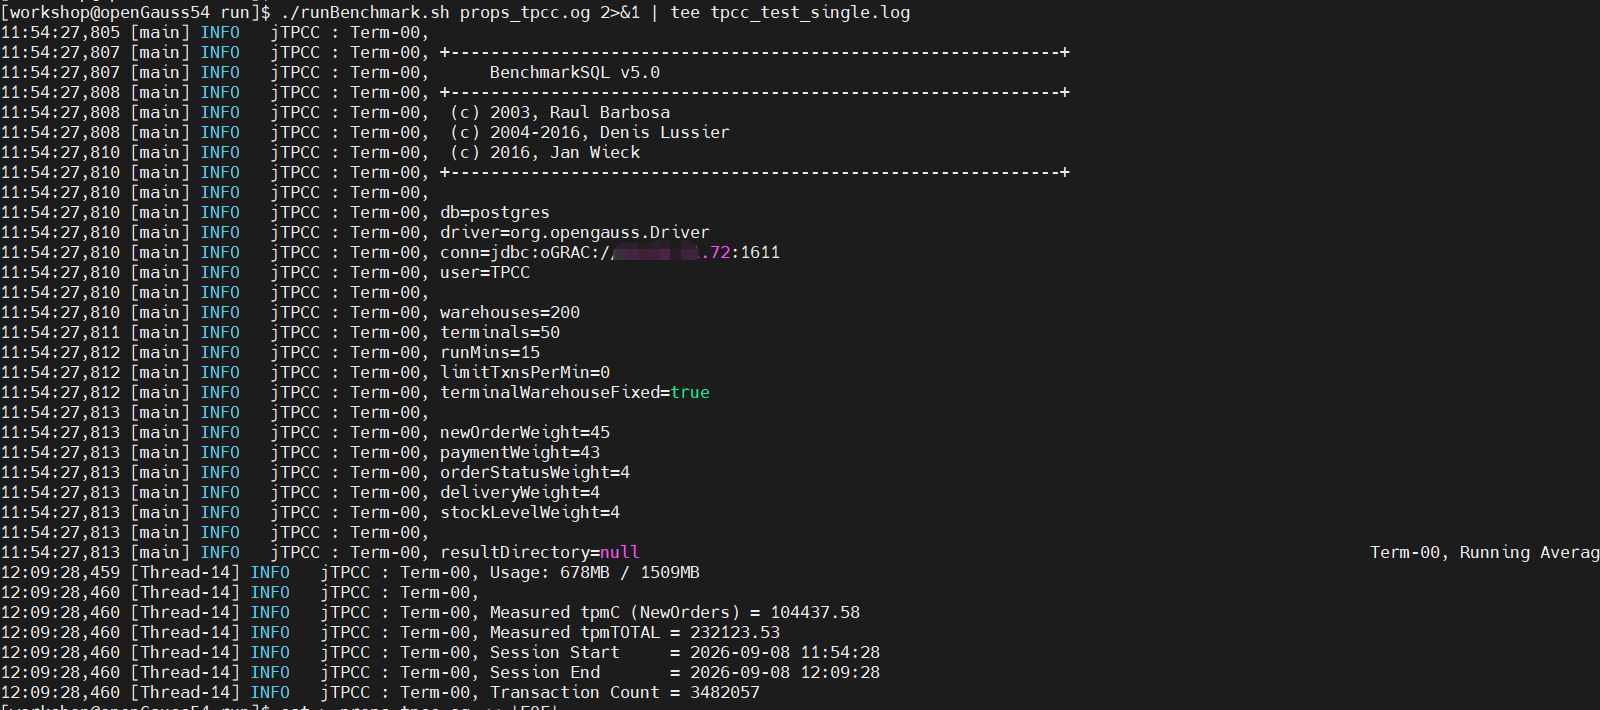1600x710 pixels.
Task: Click the newOrderWeight=45 line
Action: click(x=525, y=432)
